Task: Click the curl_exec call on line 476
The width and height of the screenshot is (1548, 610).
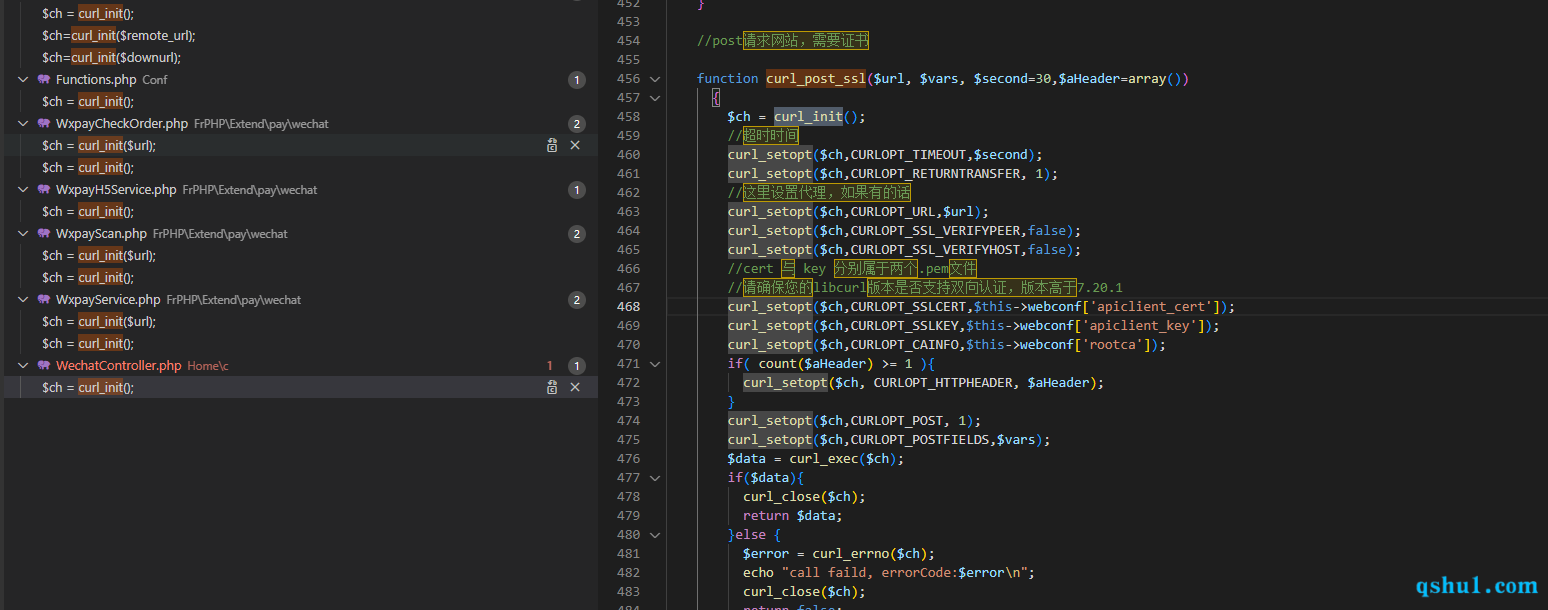Action: tap(824, 458)
